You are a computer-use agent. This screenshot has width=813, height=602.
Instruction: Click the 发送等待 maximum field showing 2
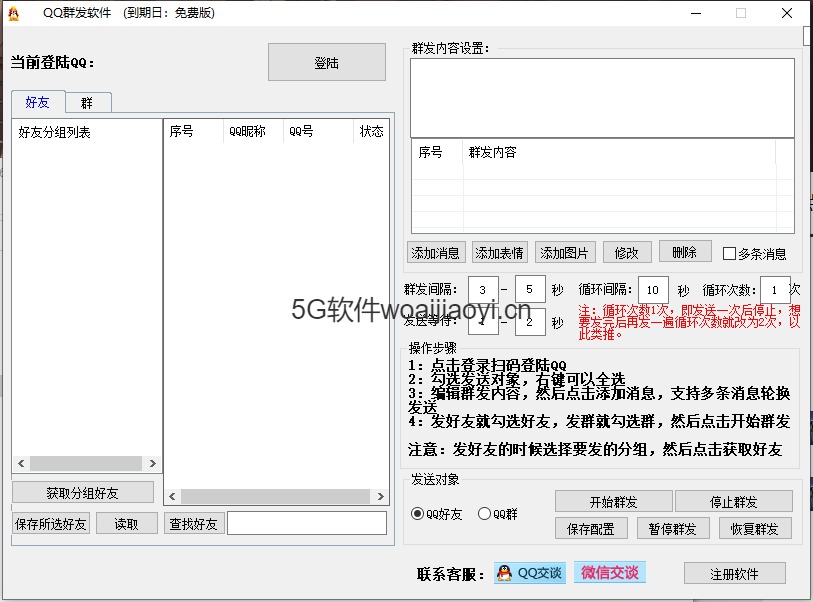(530, 322)
